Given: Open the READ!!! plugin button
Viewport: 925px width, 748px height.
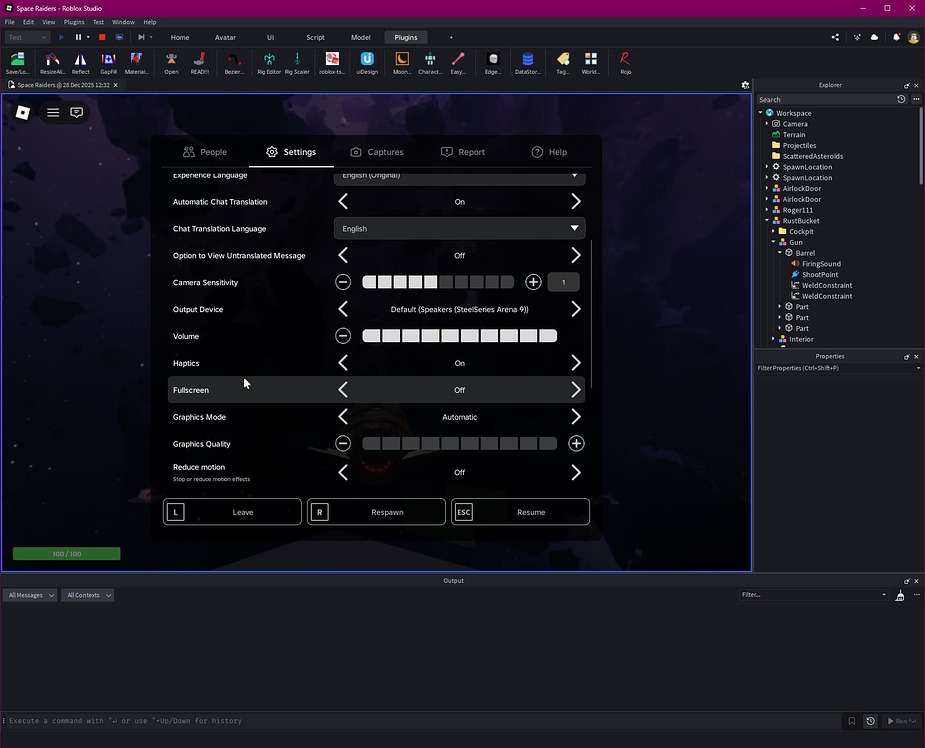Looking at the screenshot, I should click(199, 63).
